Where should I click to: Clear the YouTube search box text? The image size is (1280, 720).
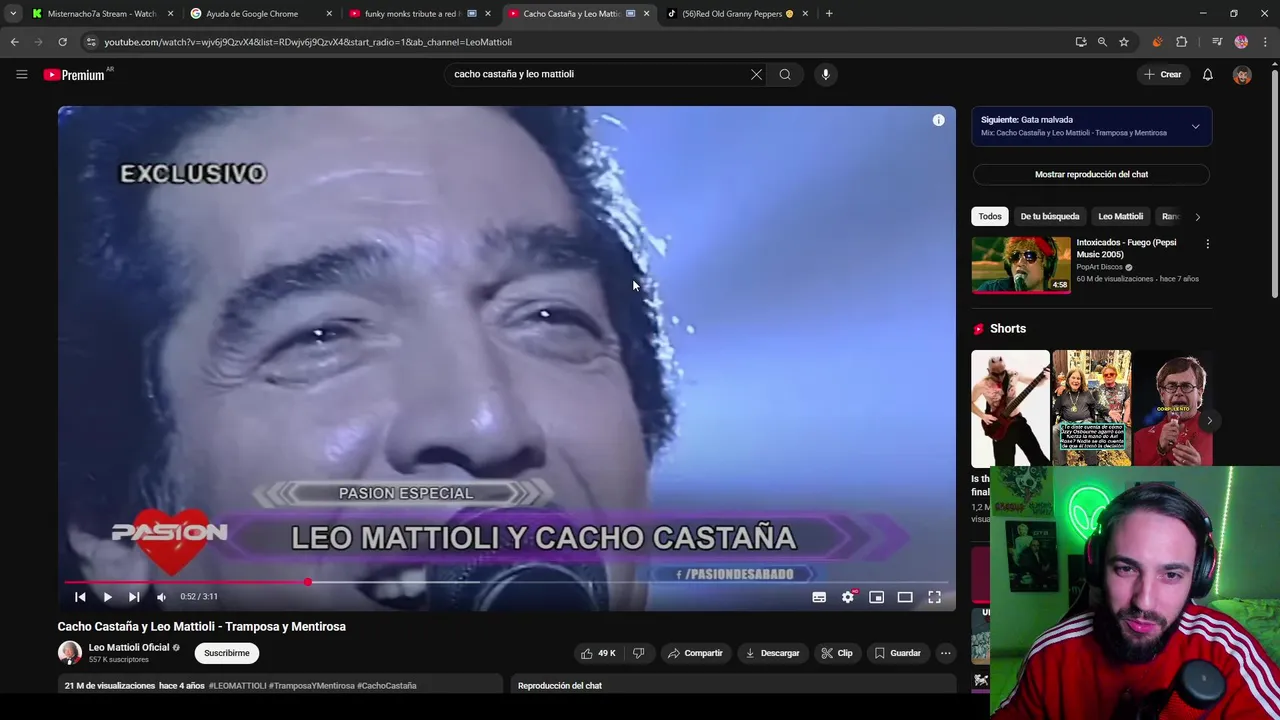[x=756, y=74]
